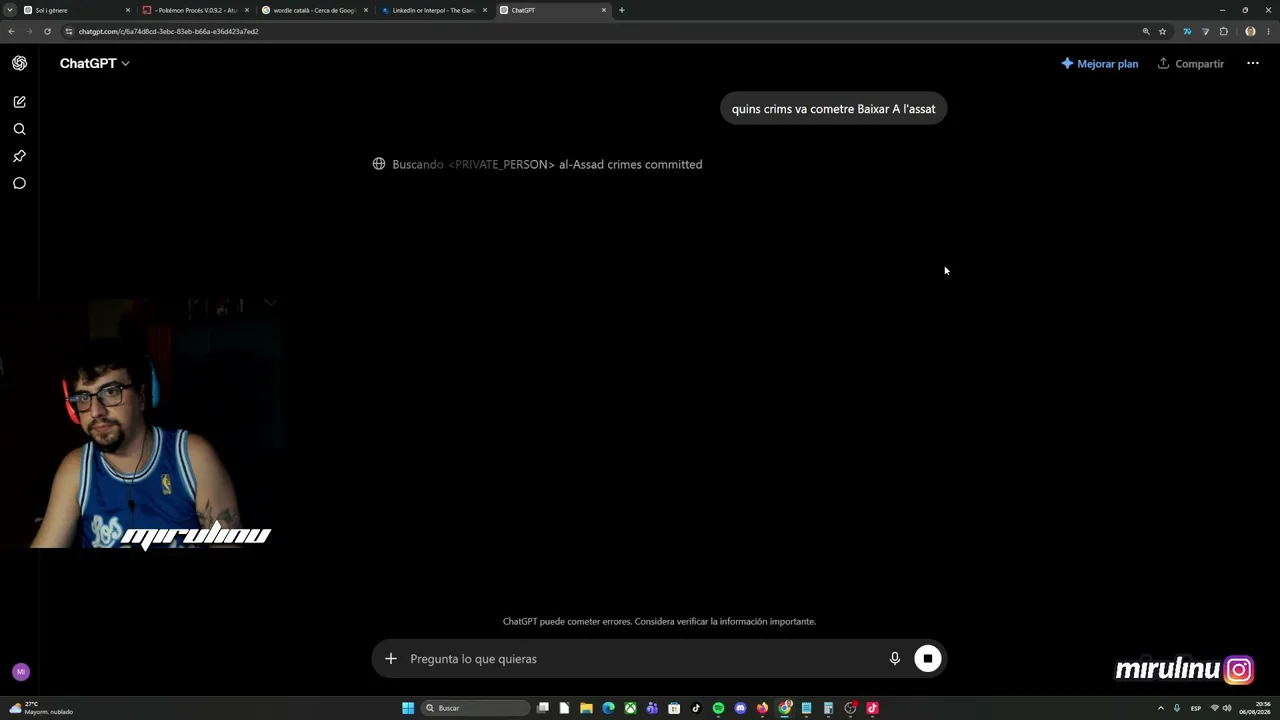Click the pin icon in the sidebar
This screenshot has height=720, width=1280.
(x=19, y=156)
